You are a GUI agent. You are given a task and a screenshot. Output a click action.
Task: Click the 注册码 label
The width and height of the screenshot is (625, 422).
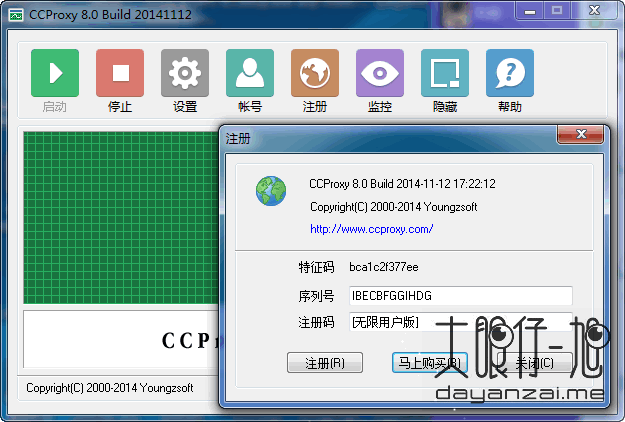click(316, 322)
